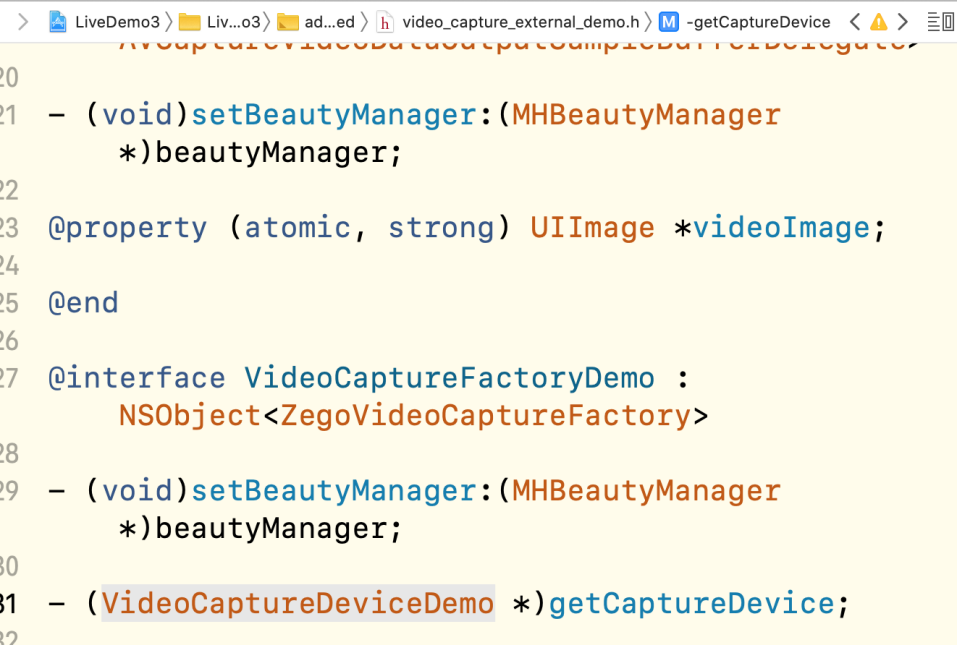This screenshot has height=645, width=957.
Task: Click the @end keyword on line 25
Action: 83,303
